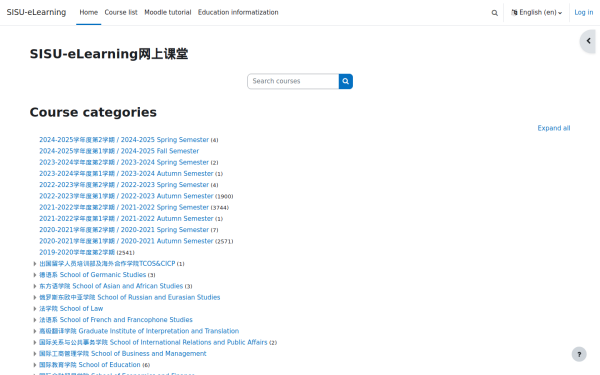Screen dimensions: 600x375
Task: Open 2023-2024 Autumn Semester category
Action: [x=126, y=174]
